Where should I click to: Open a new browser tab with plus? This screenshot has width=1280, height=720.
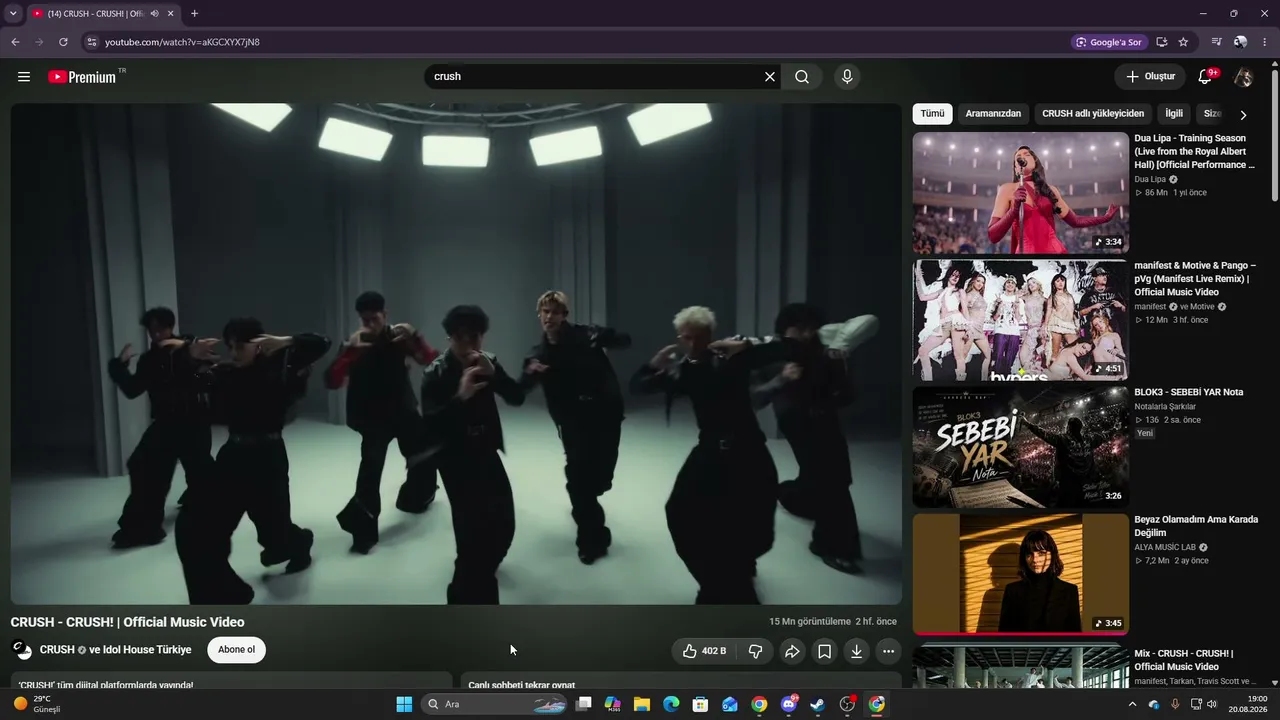click(194, 14)
